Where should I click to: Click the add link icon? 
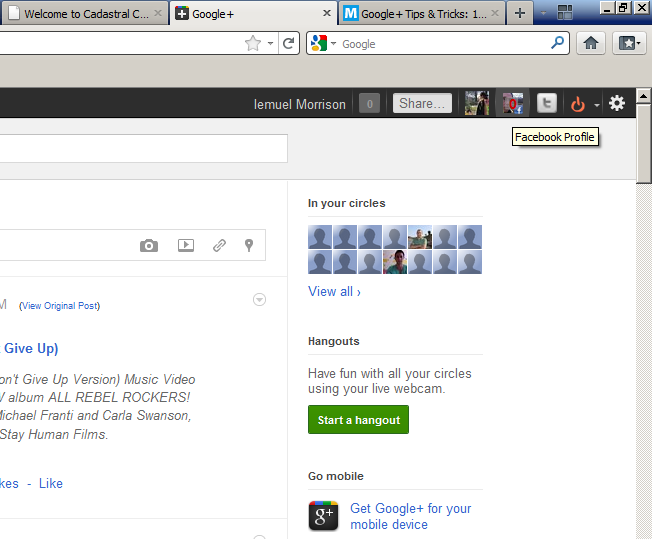coord(219,245)
